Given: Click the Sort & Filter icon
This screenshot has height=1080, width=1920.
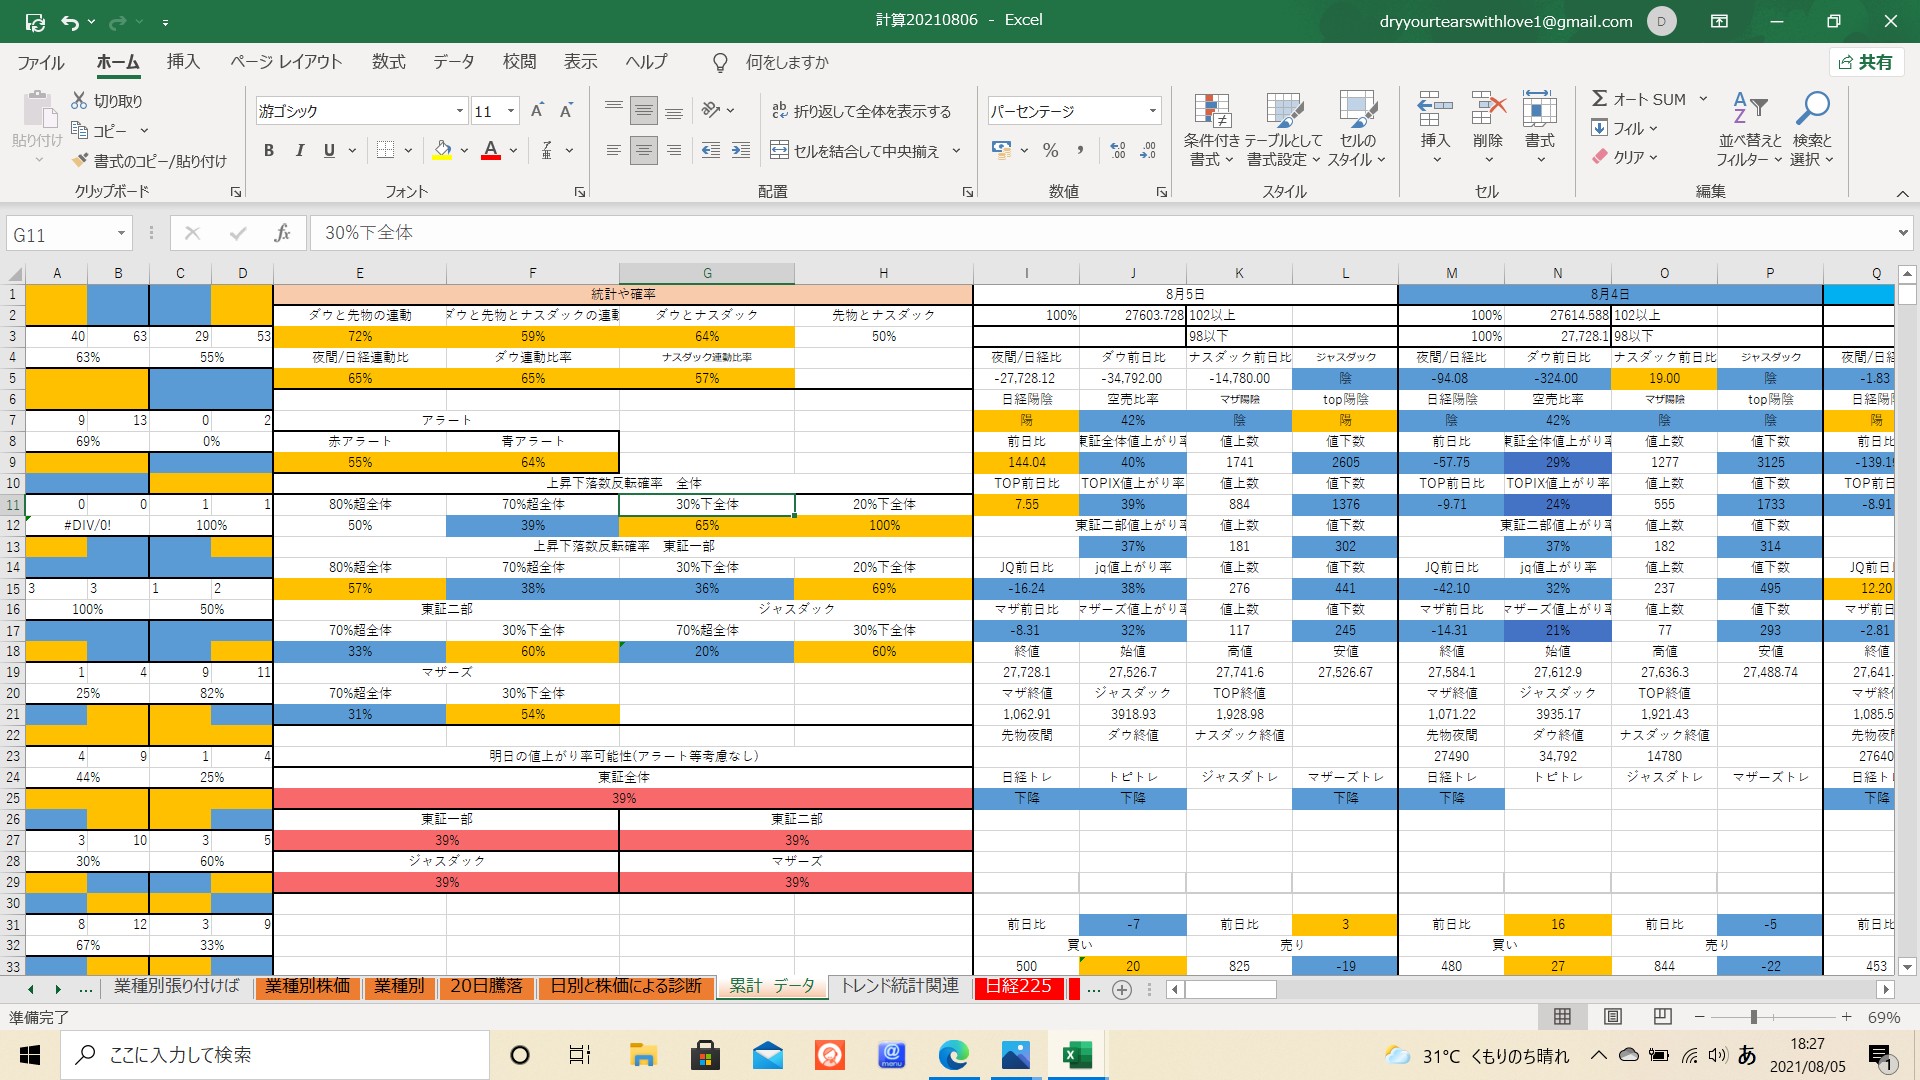Looking at the screenshot, I should pyautogui.click(x=1750, y=130).
